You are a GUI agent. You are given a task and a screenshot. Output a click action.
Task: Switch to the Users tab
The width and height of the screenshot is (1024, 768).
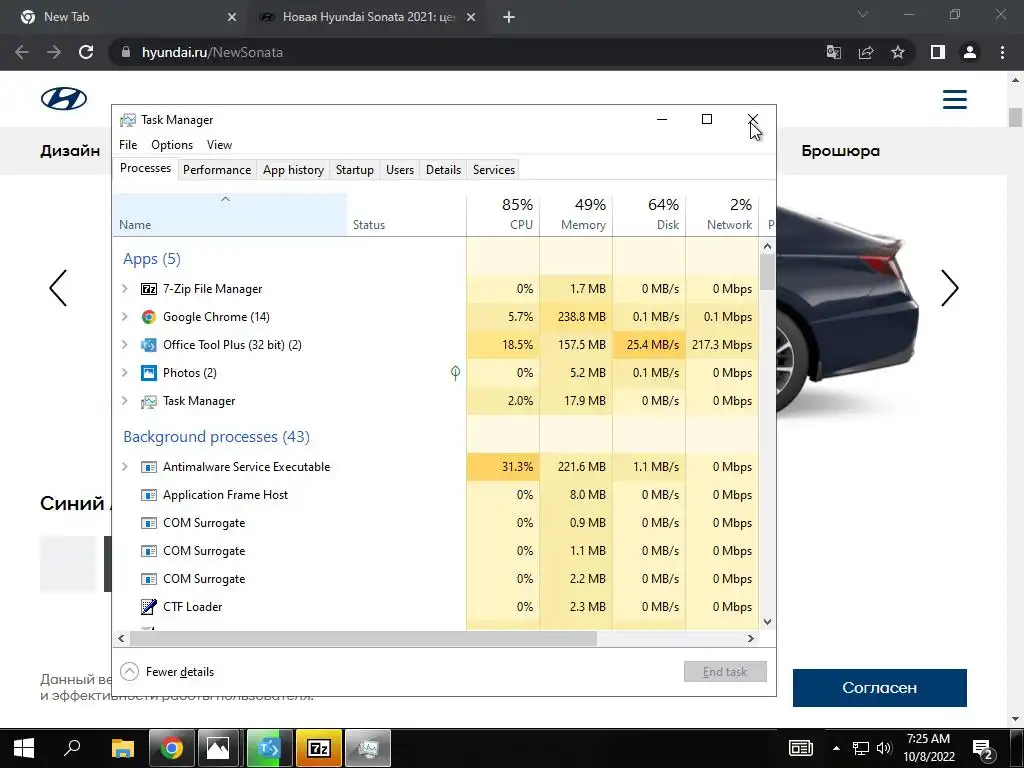(x=400, y=170)
